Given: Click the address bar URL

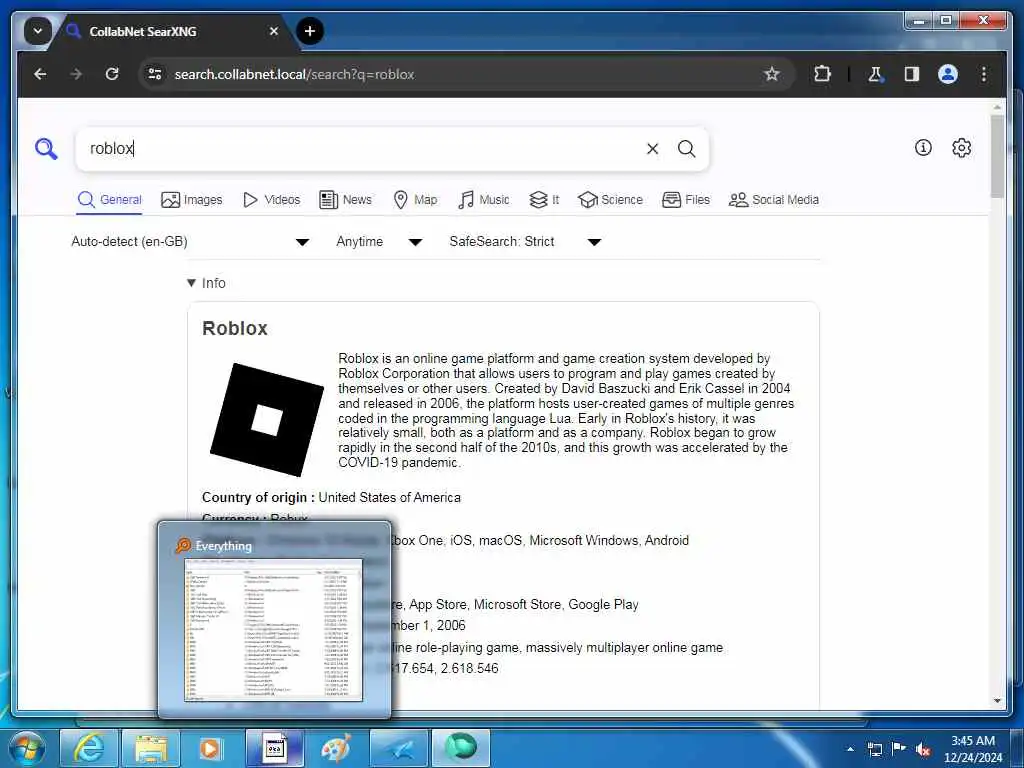Looking at the screenshot, I should click(x=295, y=74).
